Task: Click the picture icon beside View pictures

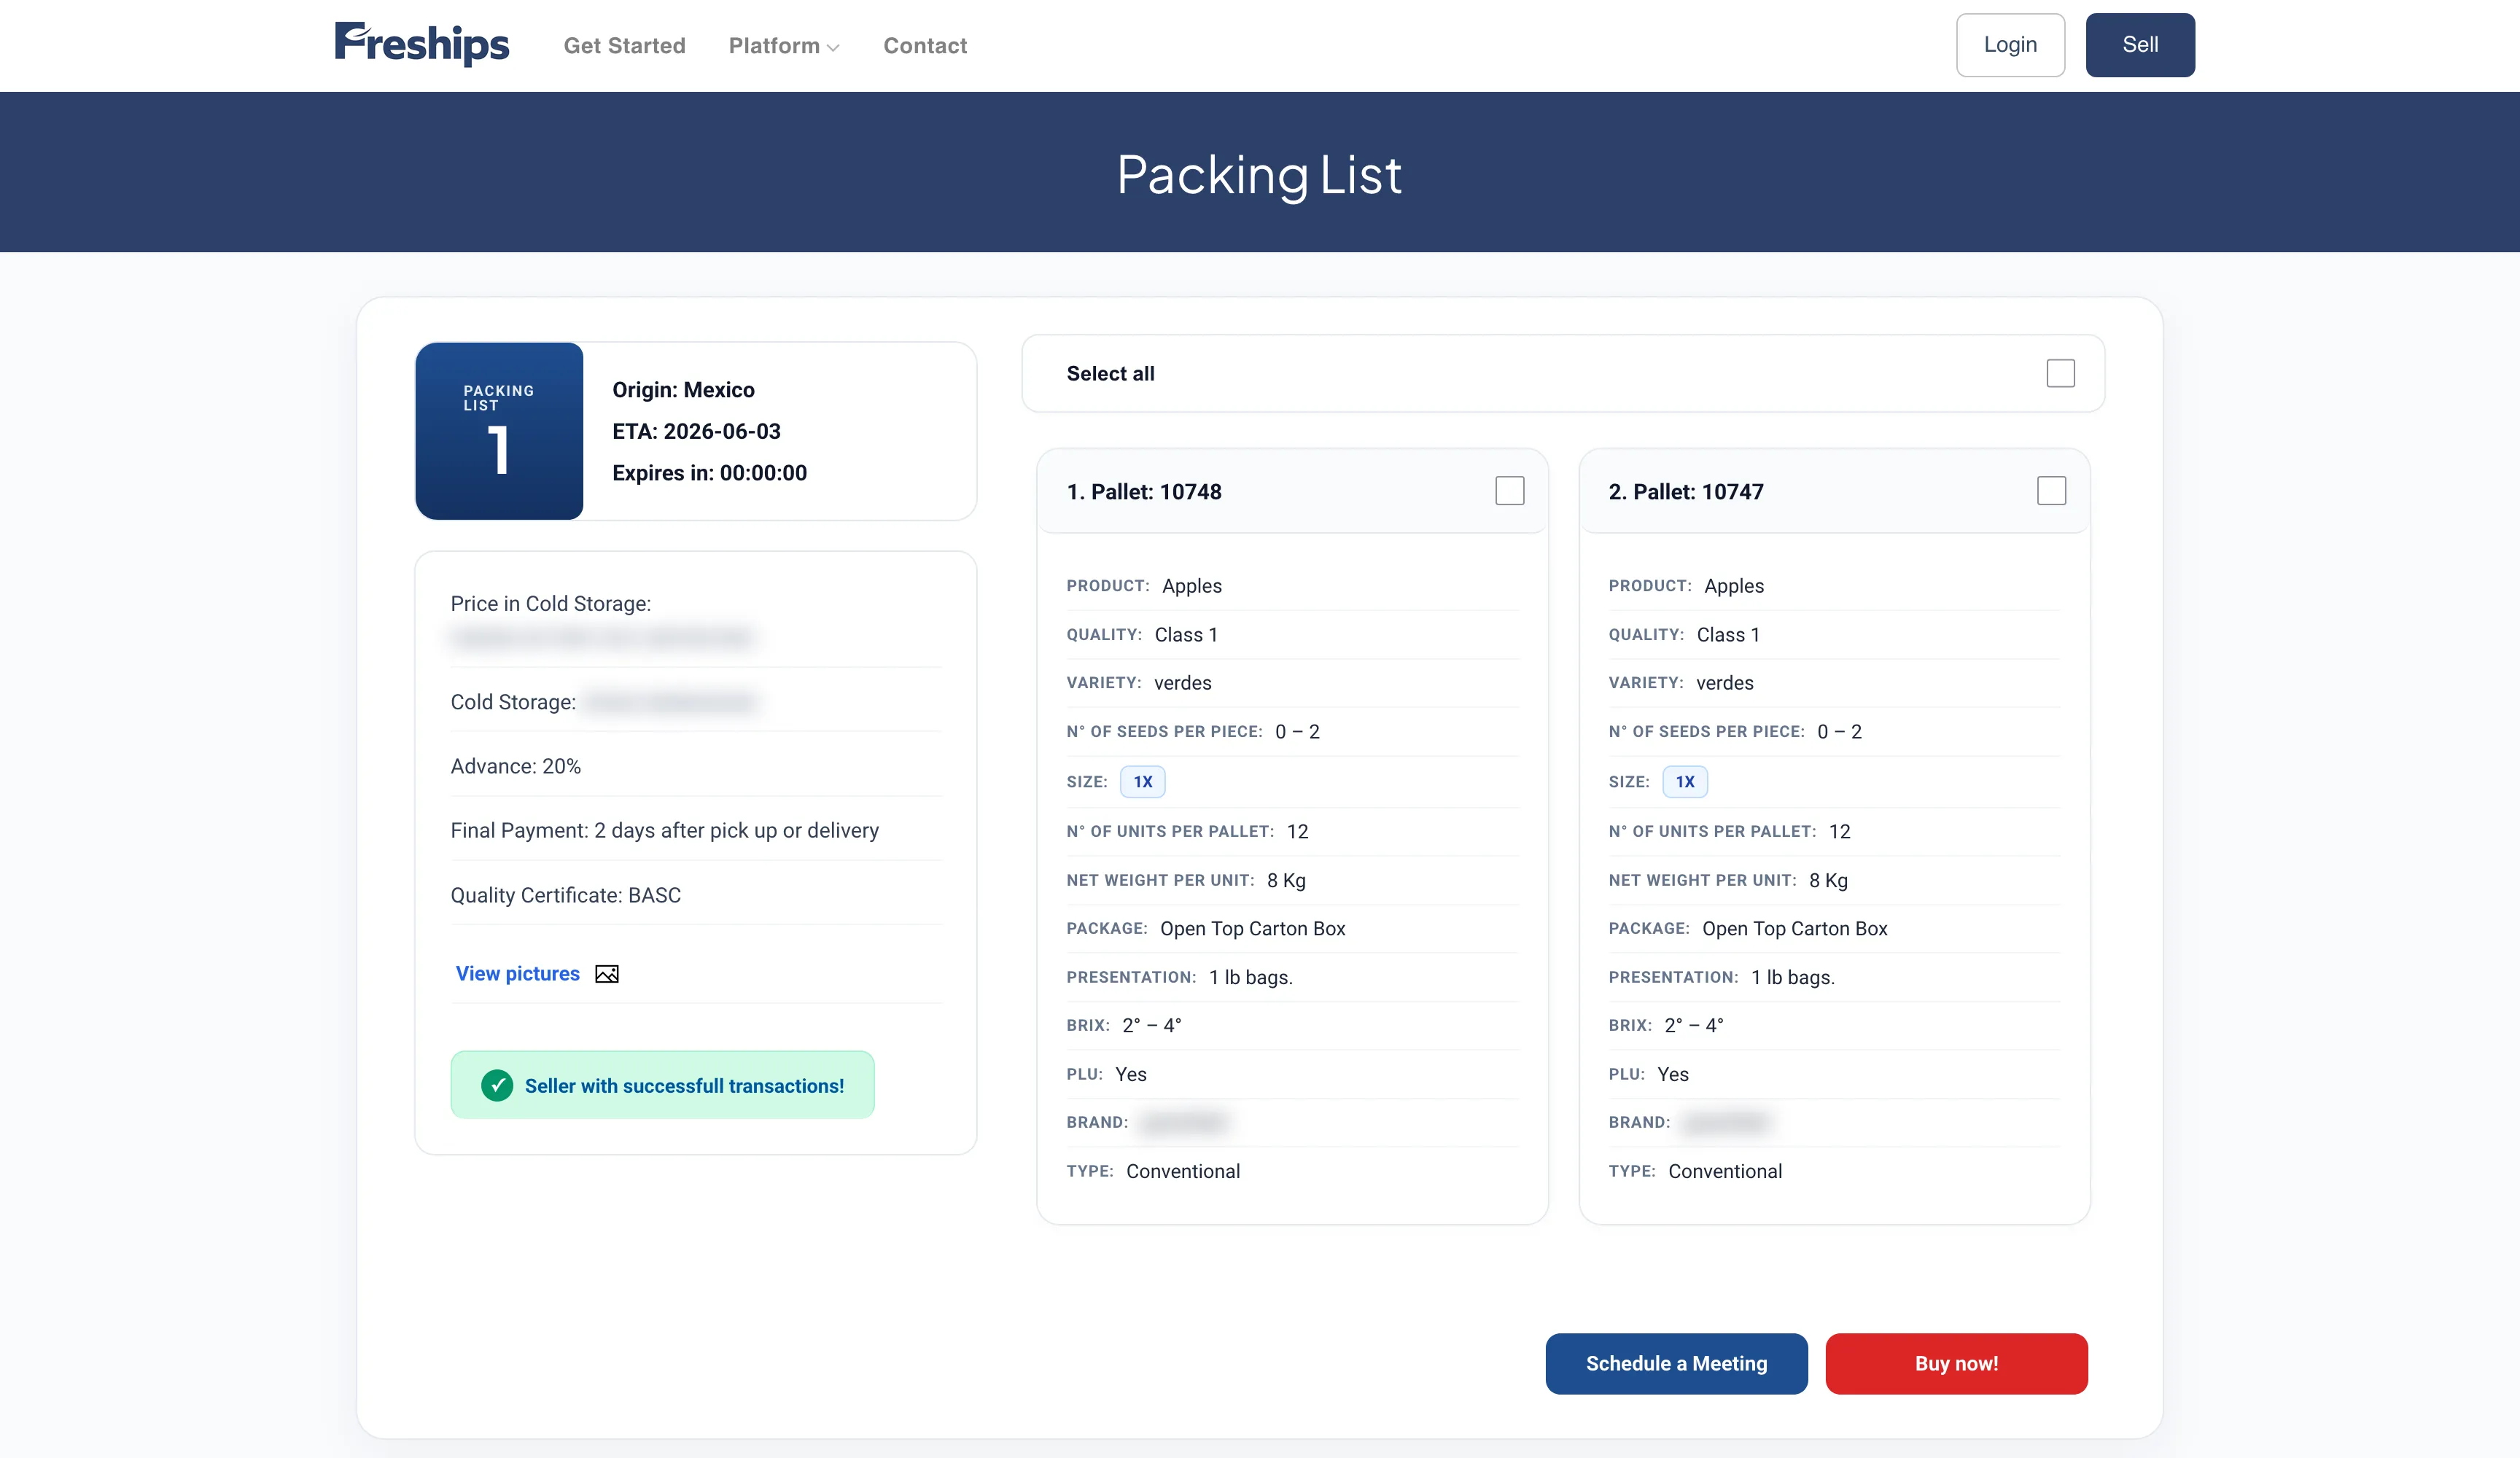Action: (607, 974)
